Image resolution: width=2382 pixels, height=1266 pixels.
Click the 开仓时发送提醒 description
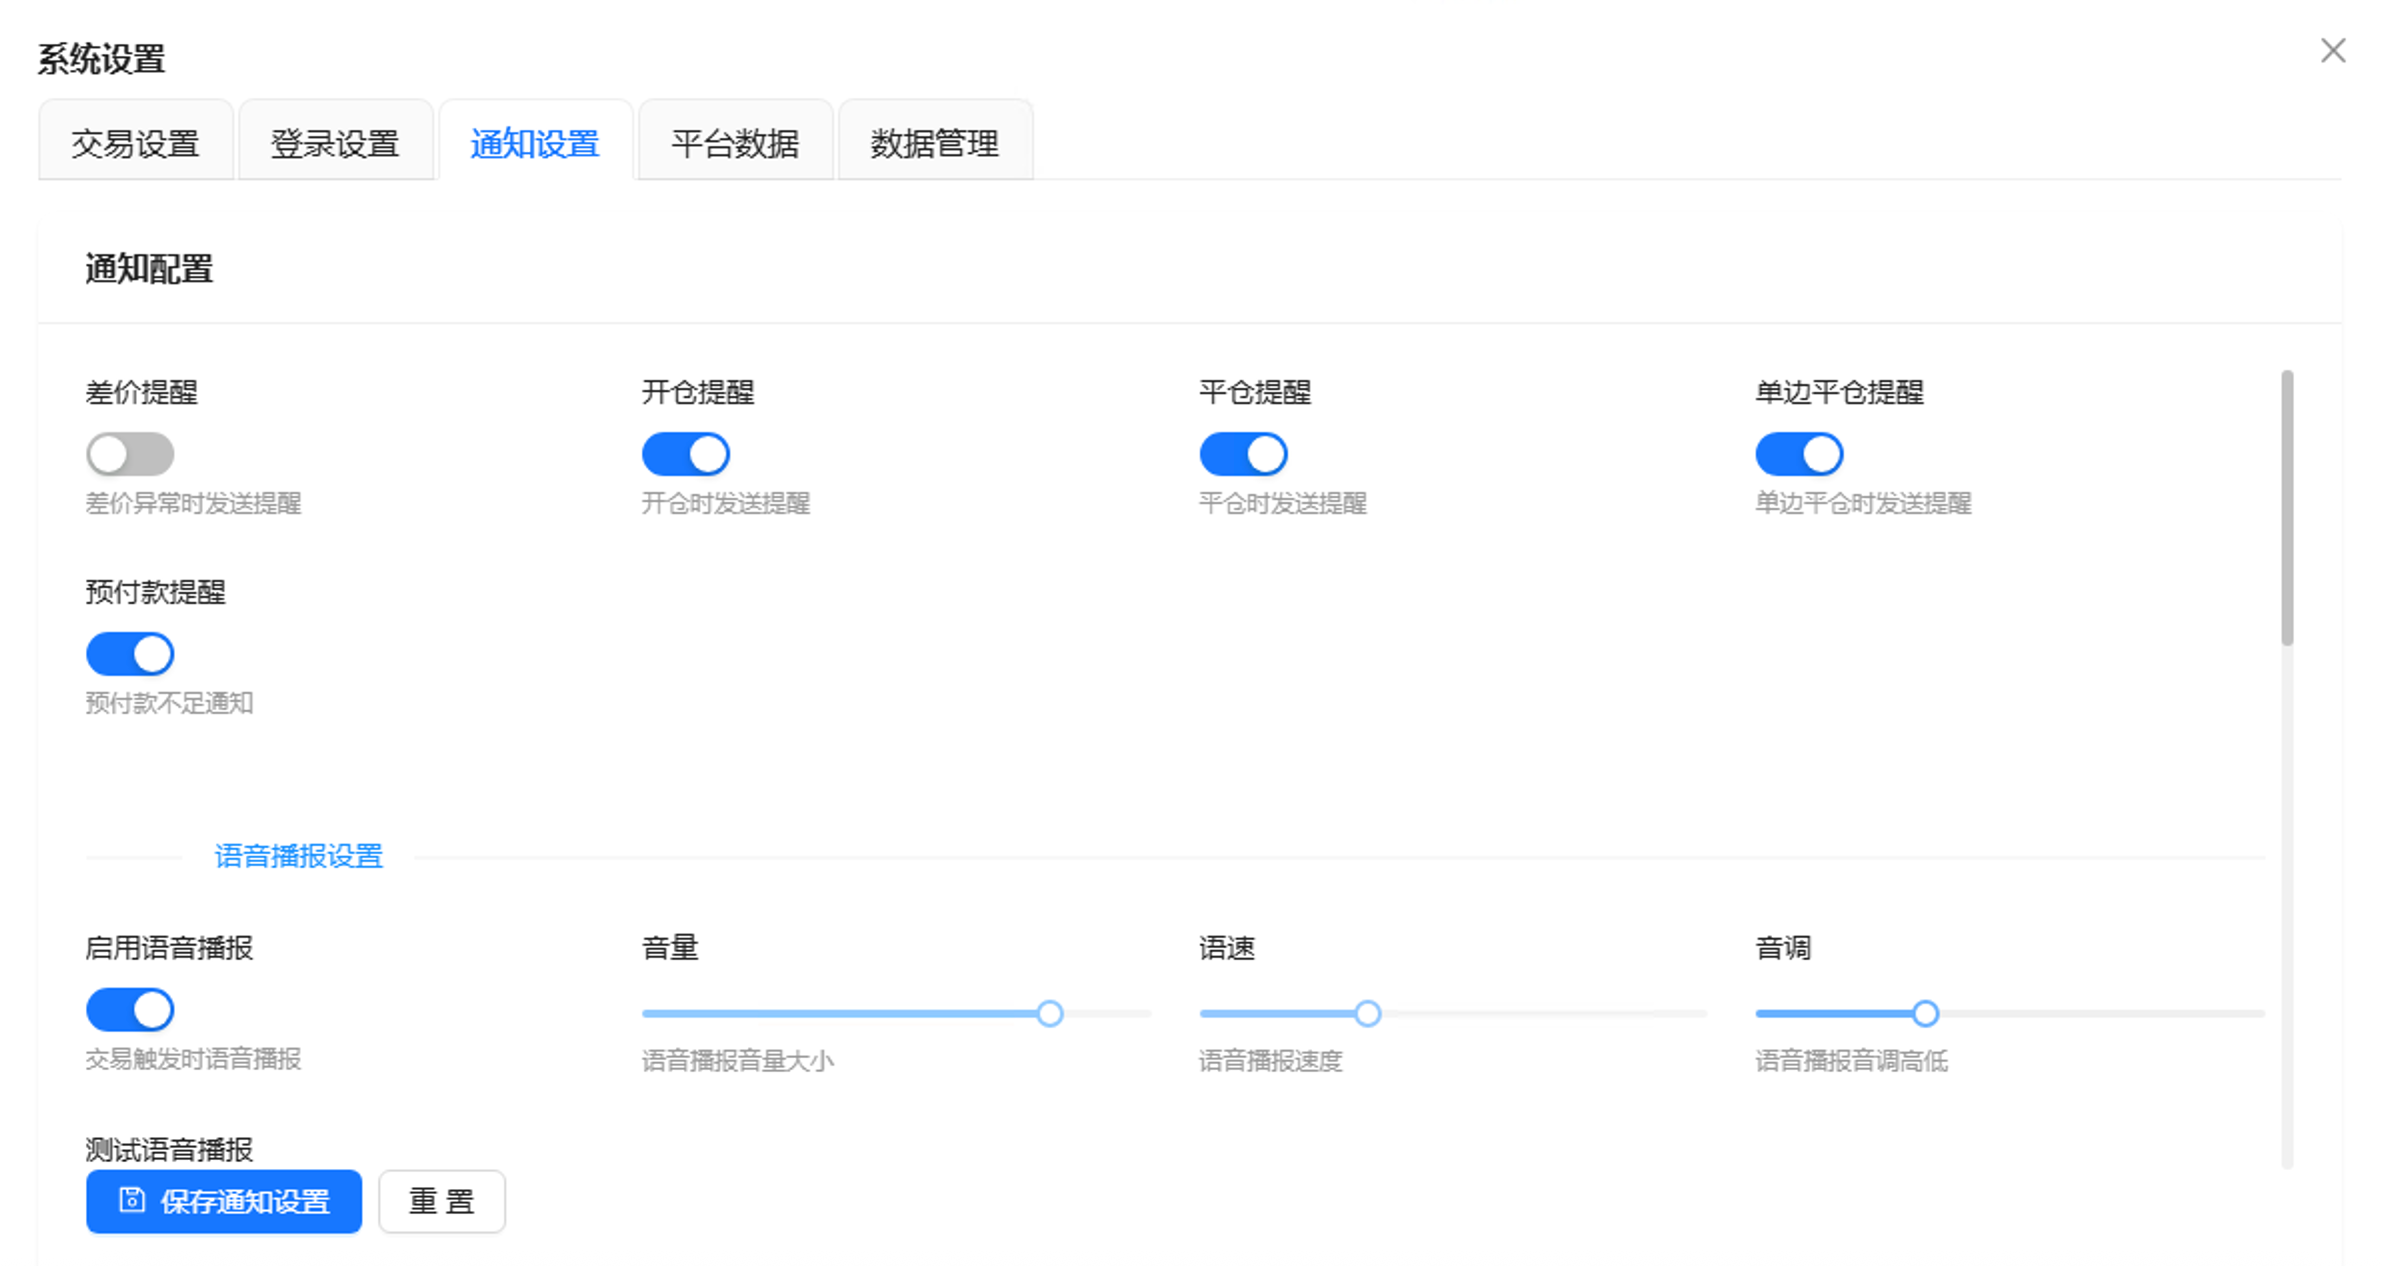[726, 503]
